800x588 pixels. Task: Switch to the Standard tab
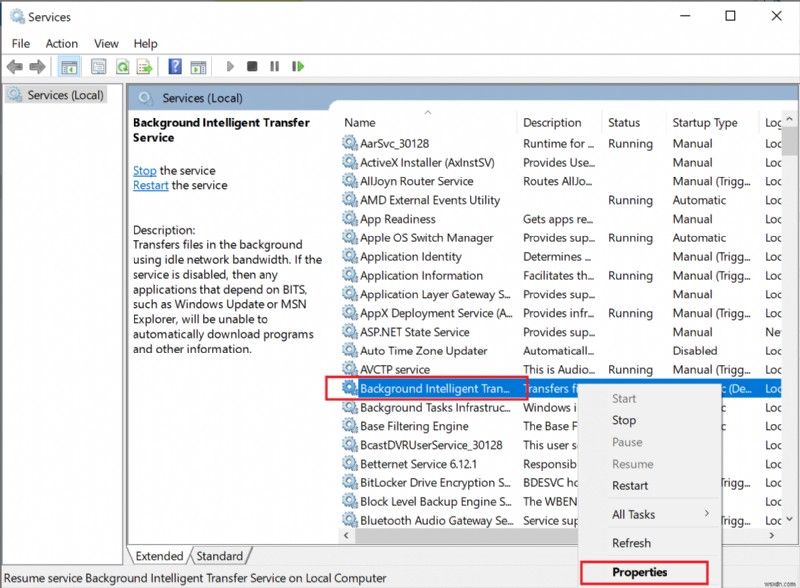click(x=219, y=555)
